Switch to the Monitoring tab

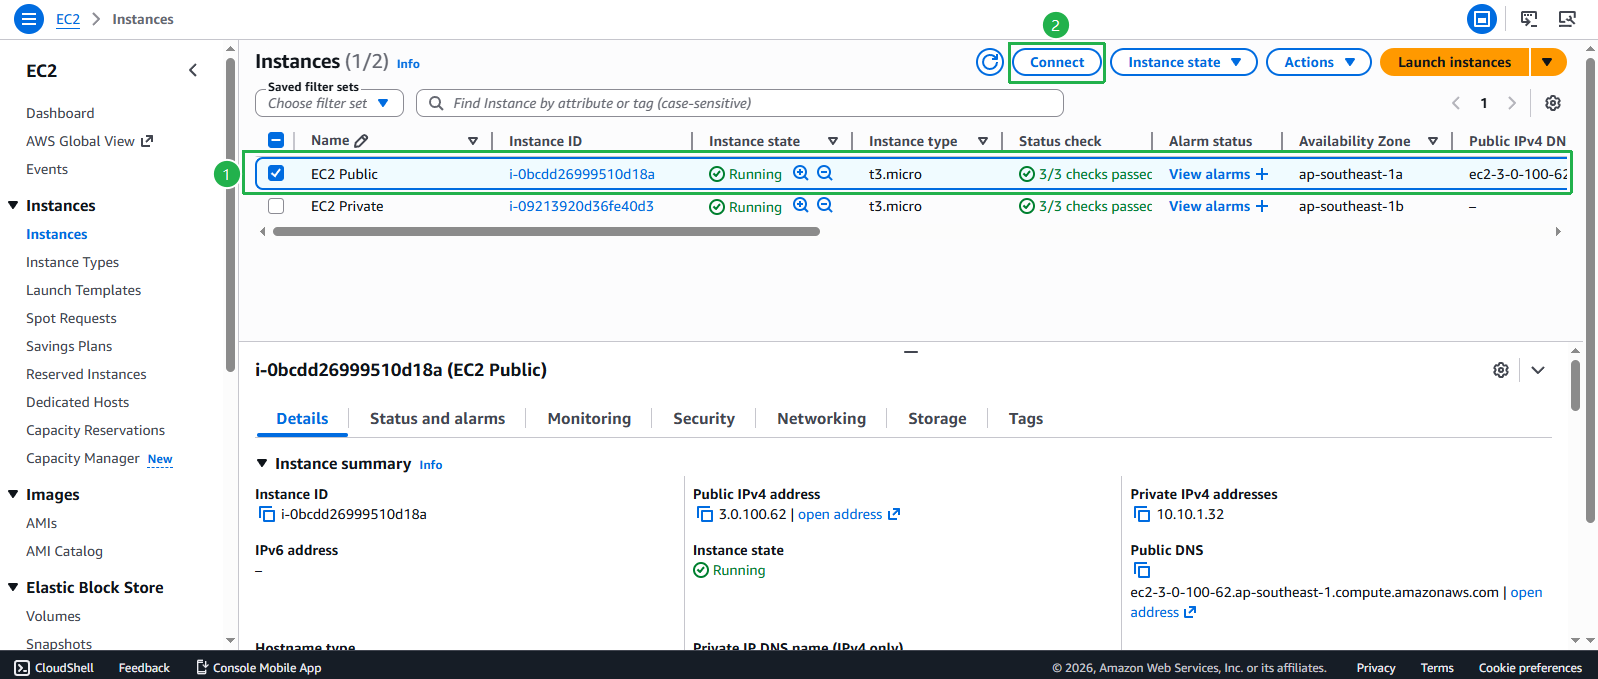click(589, 419)
